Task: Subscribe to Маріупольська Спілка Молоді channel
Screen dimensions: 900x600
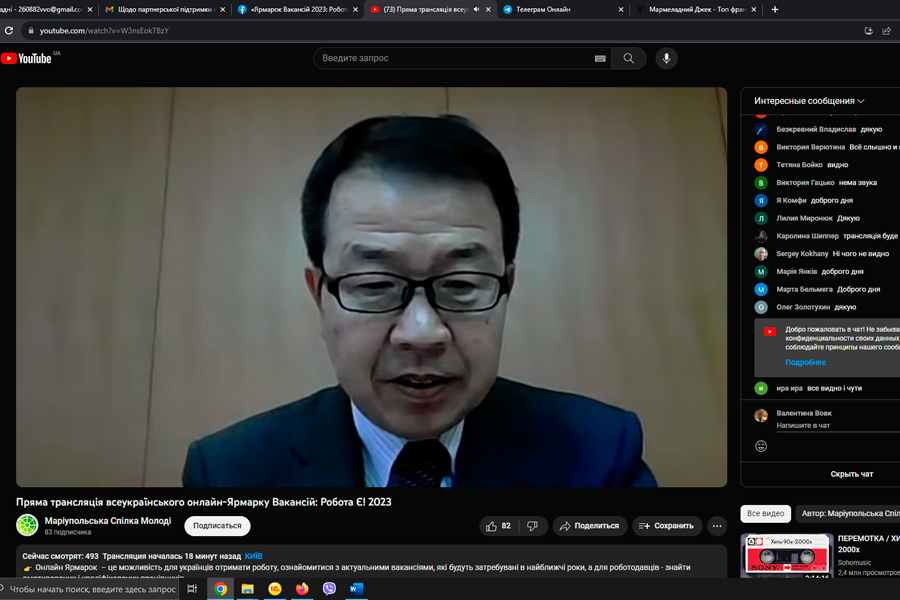Action: point(217,526)
